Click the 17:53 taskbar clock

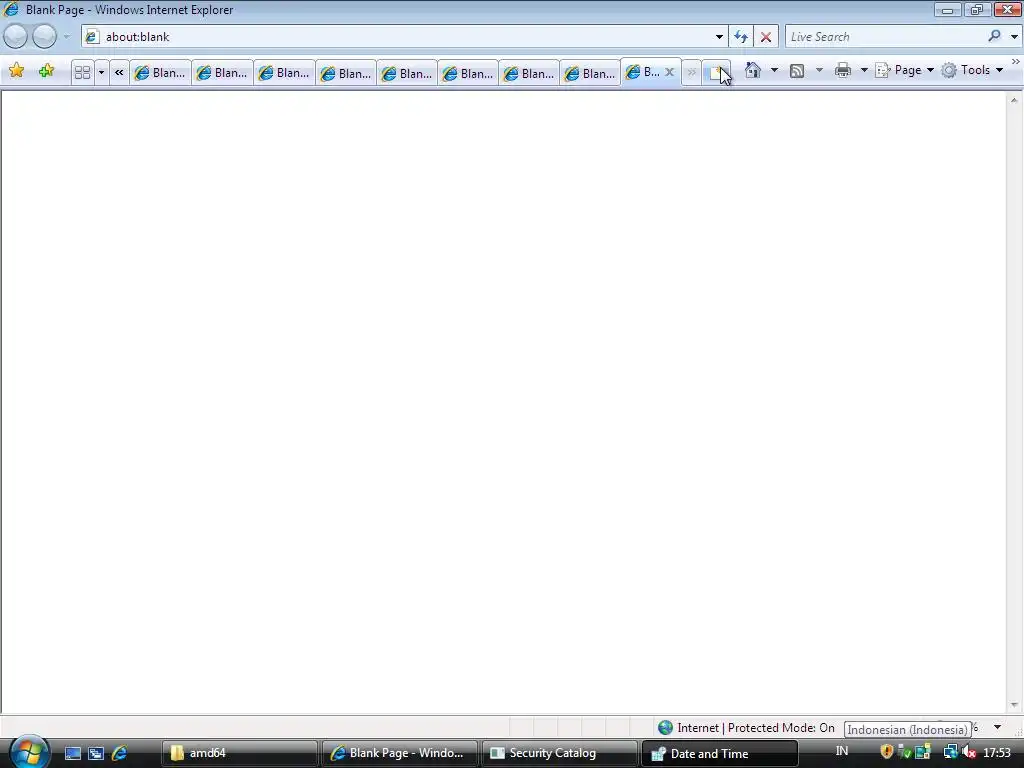(997, 753)
